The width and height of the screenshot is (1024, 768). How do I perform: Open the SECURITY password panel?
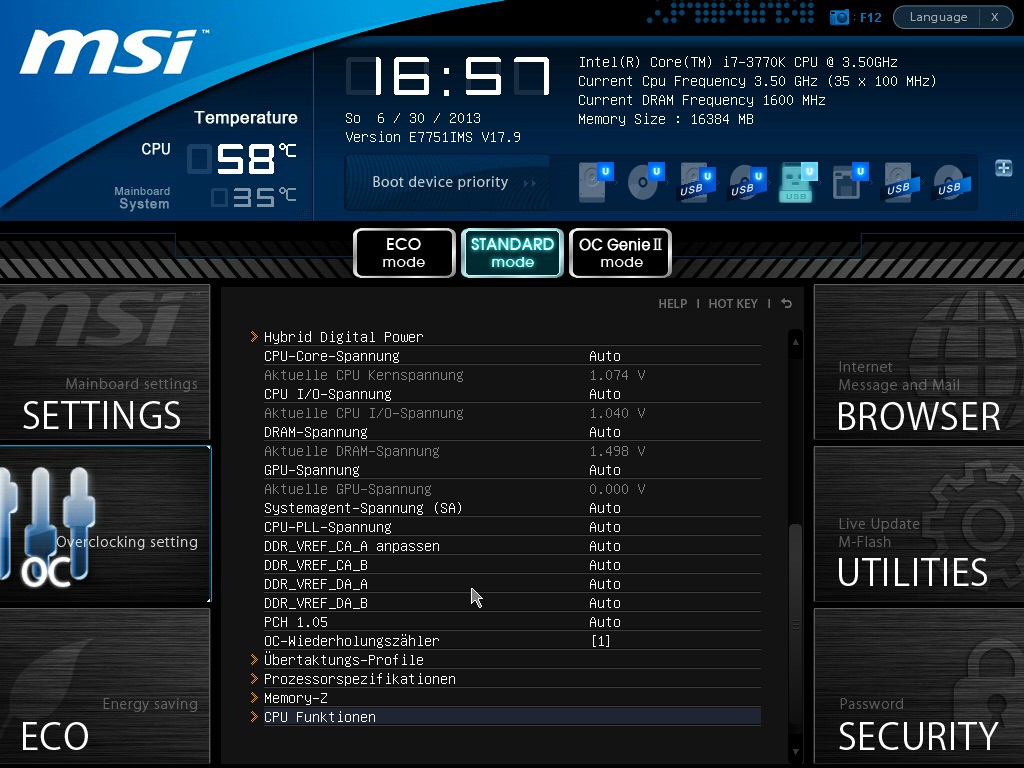click(x=919, y=686)
